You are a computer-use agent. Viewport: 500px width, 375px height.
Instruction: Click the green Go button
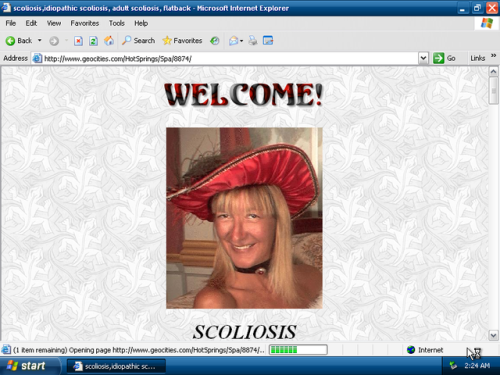pyautogui.click(x=444, y=58)
